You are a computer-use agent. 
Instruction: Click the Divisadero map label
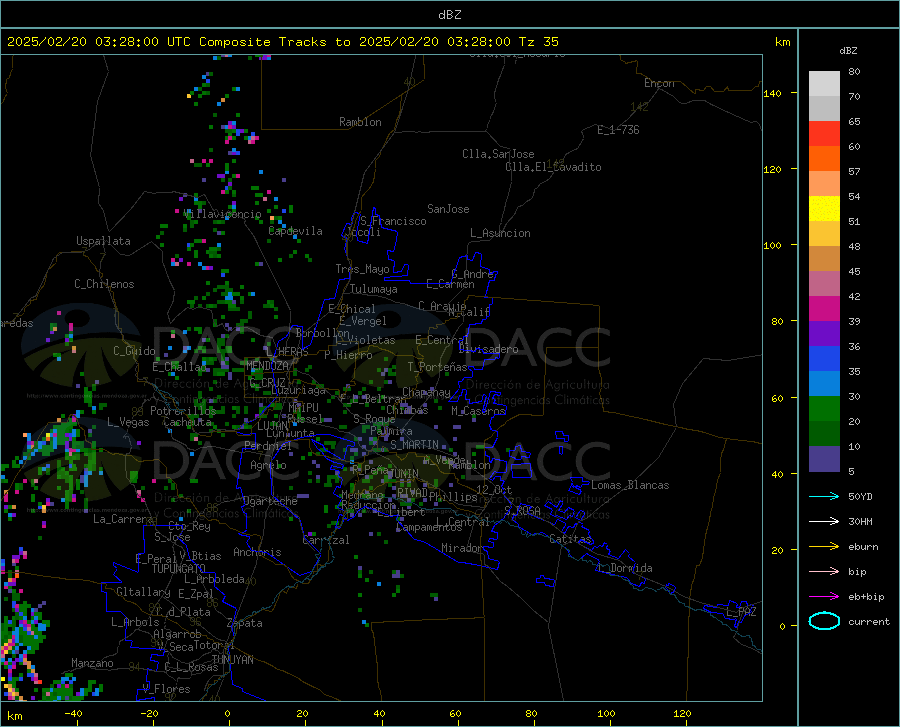click(x=488, y=349)
